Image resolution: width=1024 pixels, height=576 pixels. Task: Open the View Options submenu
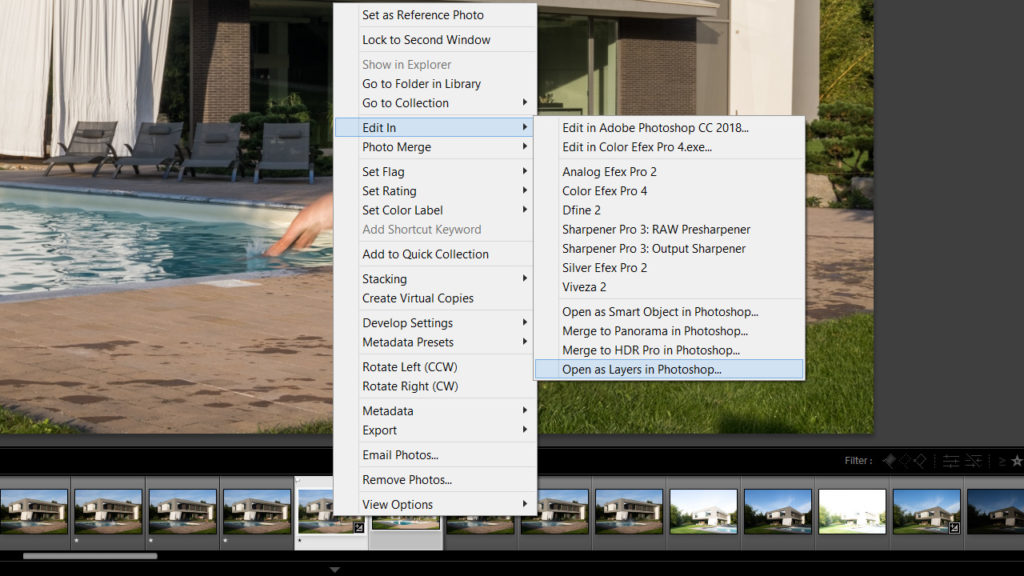435,504
